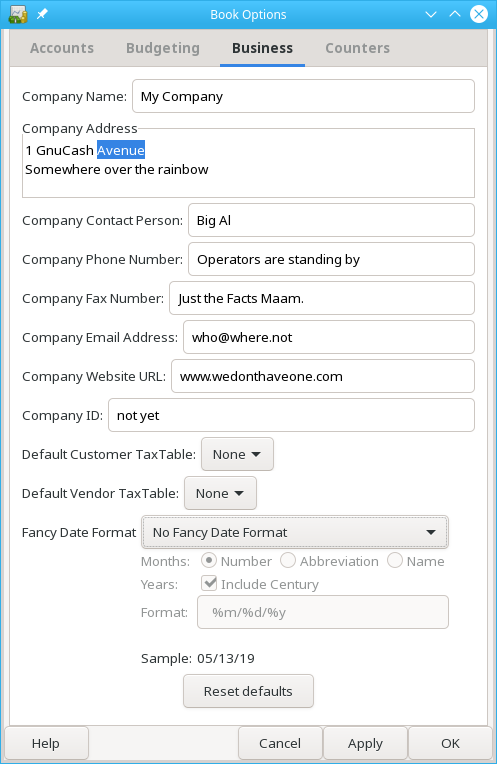497x764 pixels.
Task: Apply the Book Options changes
Action: click(x=365, y=743)
